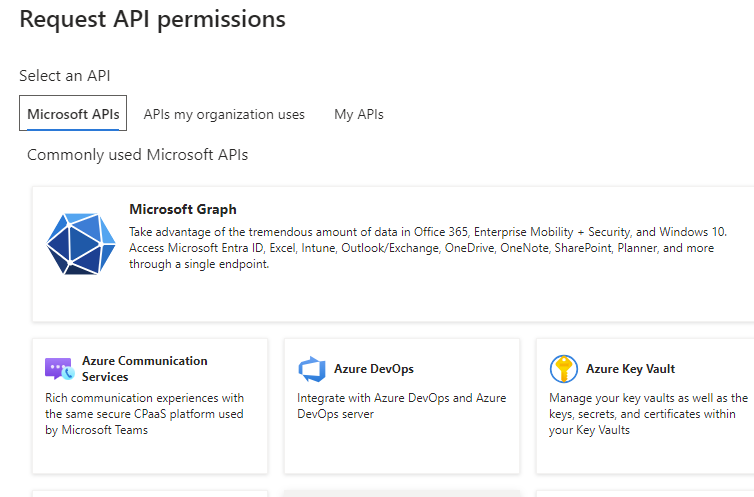Click the cut-off card below Azure DevOps
The image size is (754, 497).
[x=402, y=493]
